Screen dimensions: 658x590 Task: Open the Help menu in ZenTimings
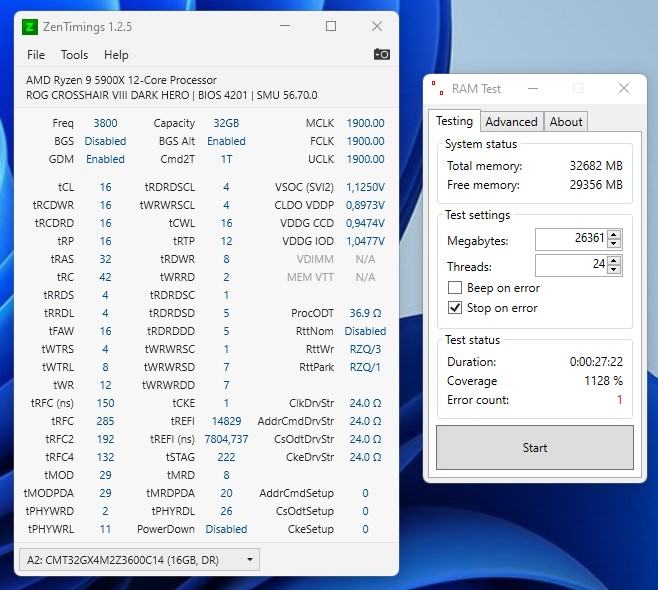click(x=116, y=55)
